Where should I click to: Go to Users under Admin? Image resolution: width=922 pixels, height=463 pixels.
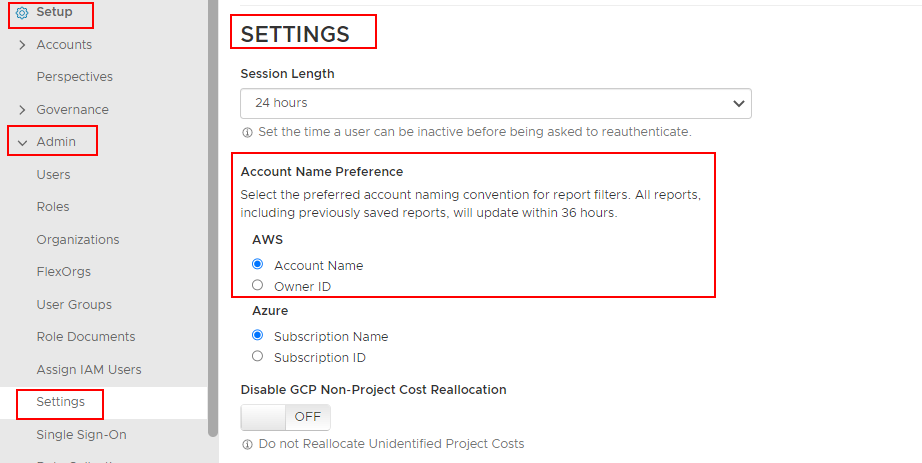pyautogui.click(x=53, y=175)
